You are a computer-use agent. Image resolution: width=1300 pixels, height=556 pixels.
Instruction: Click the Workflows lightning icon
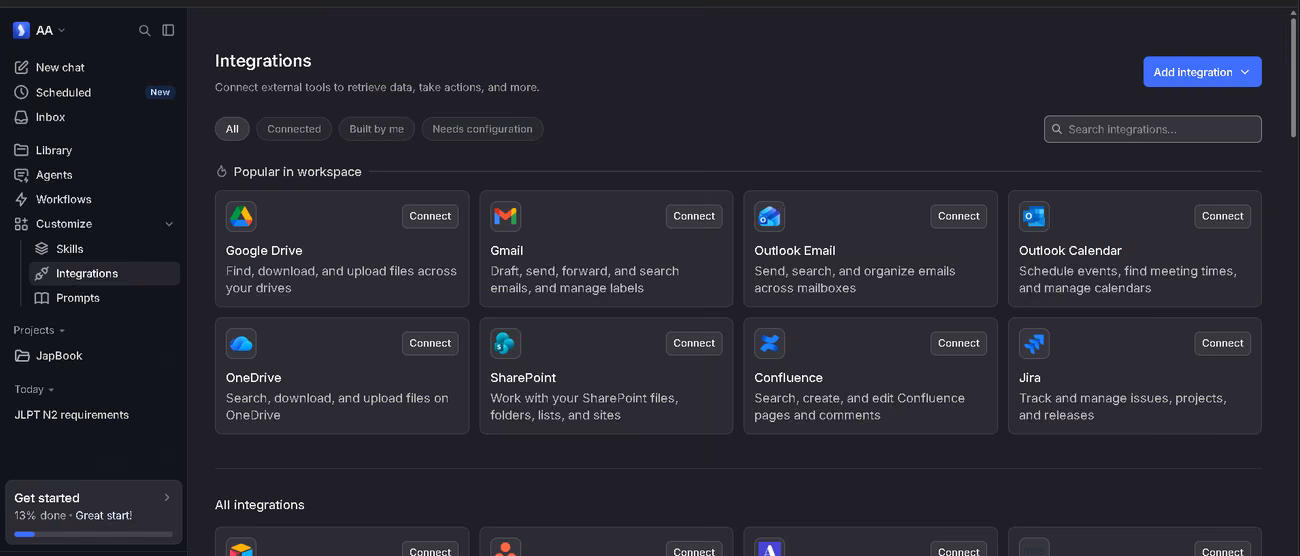(x=21, y=199)
